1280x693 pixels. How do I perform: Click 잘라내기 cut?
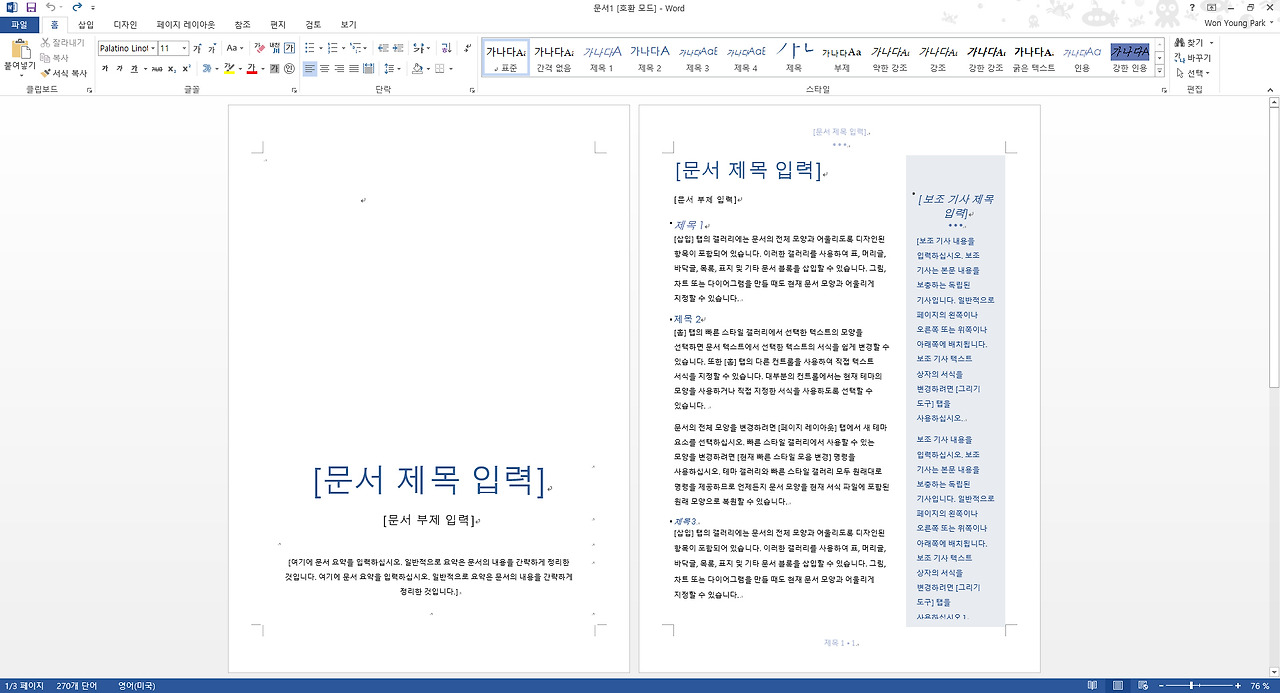click(x=62, y=43)
